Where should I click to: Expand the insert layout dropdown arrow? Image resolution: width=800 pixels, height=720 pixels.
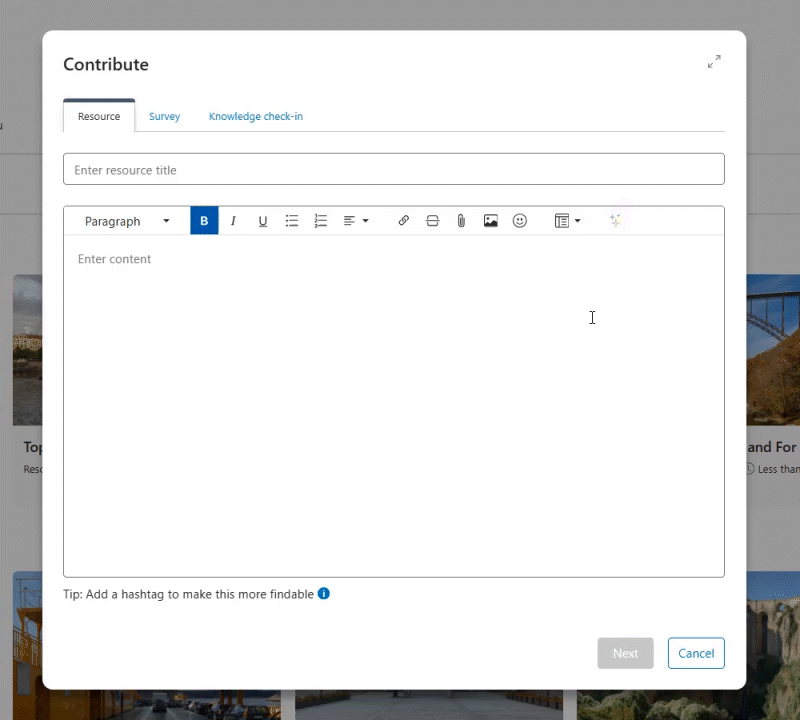(x=577, y=220)
